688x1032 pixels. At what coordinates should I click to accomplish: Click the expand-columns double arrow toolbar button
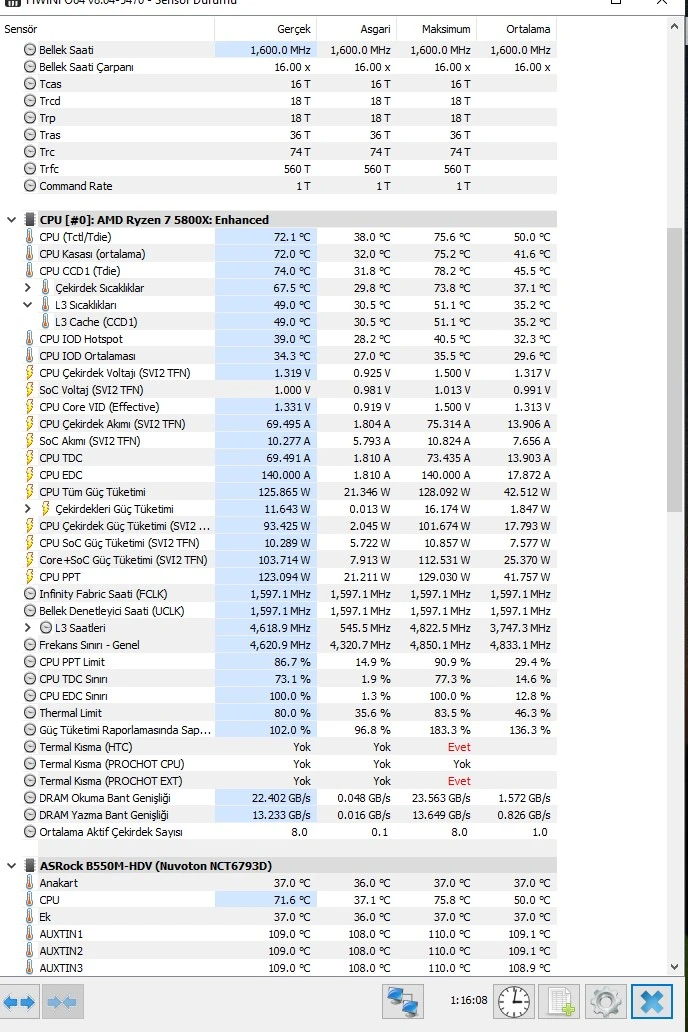point(19,1002)
